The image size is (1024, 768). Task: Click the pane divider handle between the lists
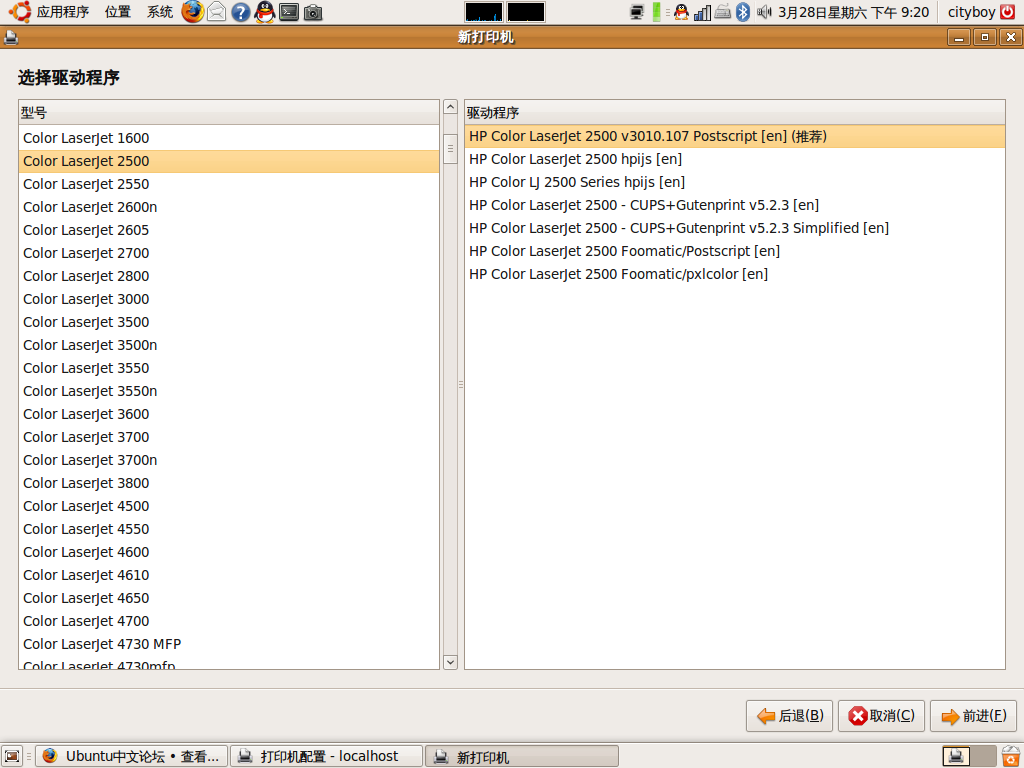click(461, 384)
